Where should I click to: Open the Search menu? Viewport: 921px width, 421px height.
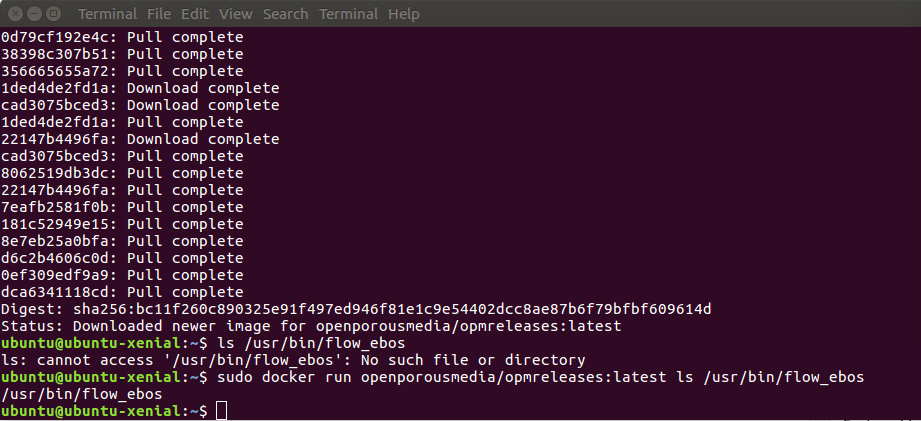coord(286,15)
